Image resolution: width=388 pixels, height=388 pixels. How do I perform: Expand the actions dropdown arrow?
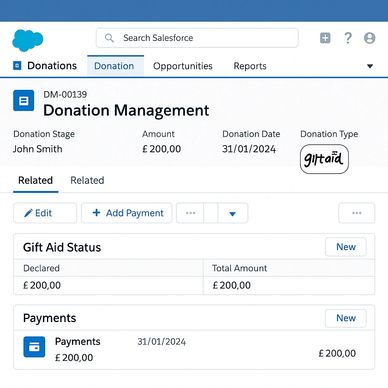point(233,213)
